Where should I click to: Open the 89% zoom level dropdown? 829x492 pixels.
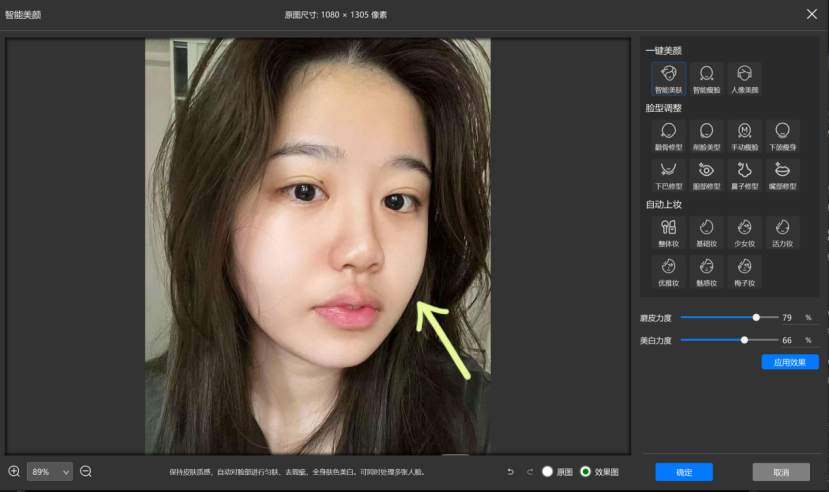(50, 471)
